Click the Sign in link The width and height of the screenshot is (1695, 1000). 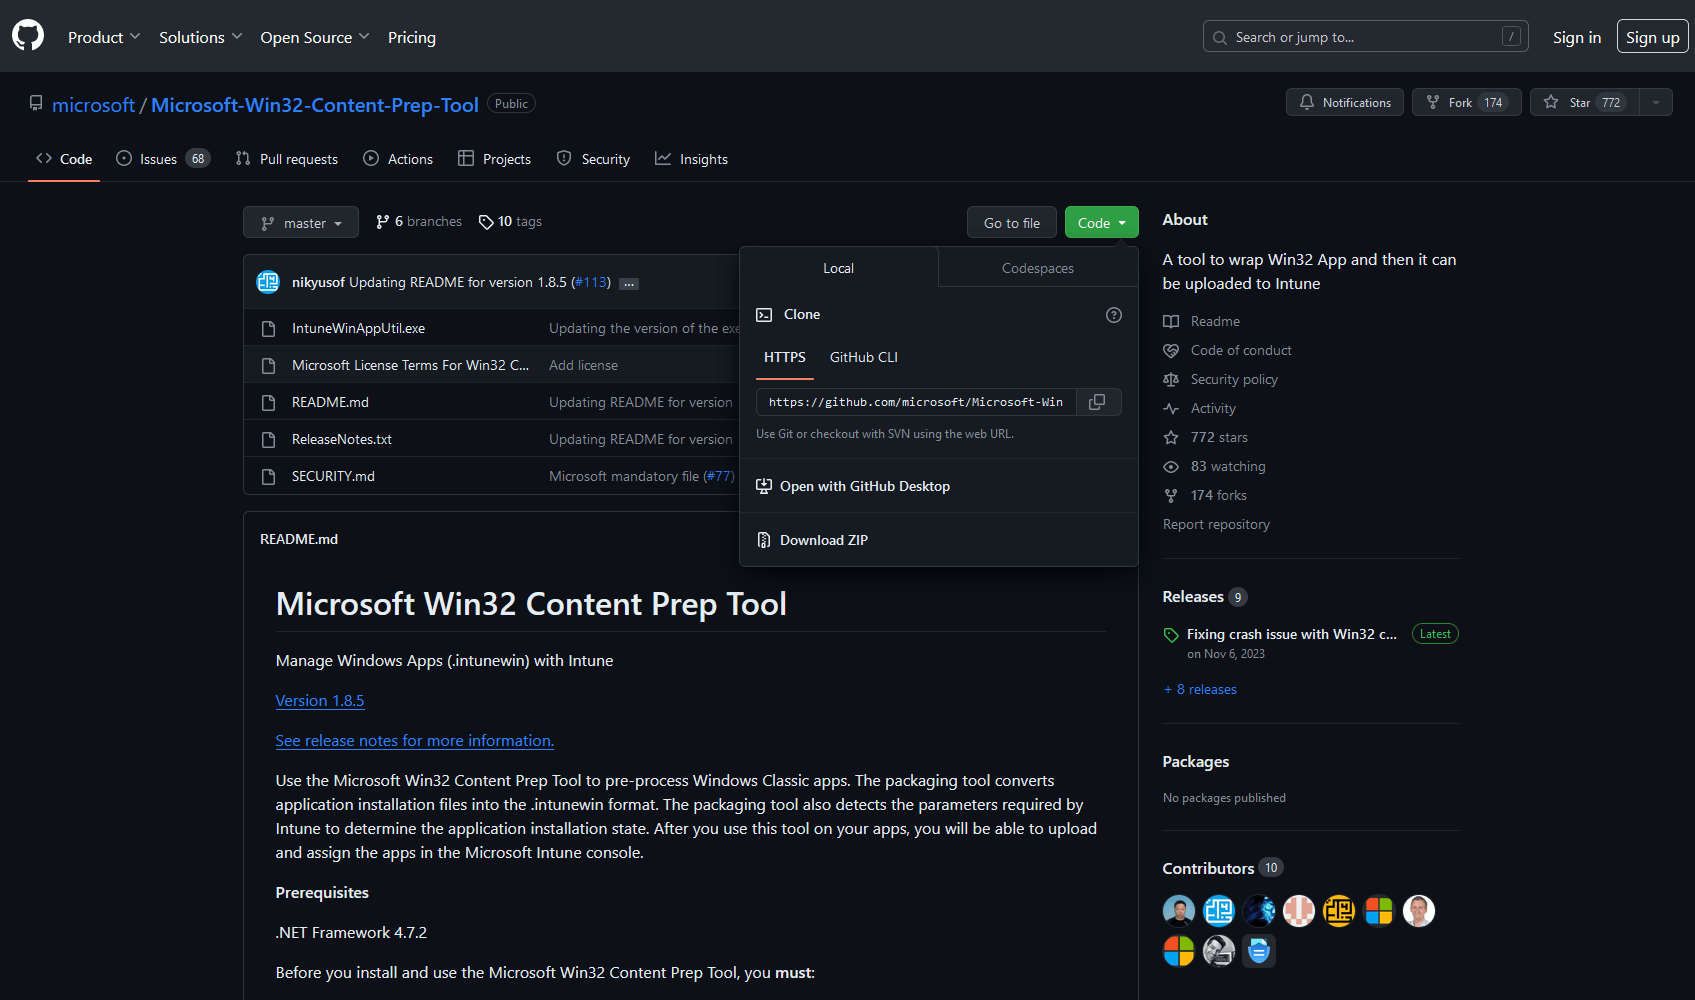(x=1577, y=37)
